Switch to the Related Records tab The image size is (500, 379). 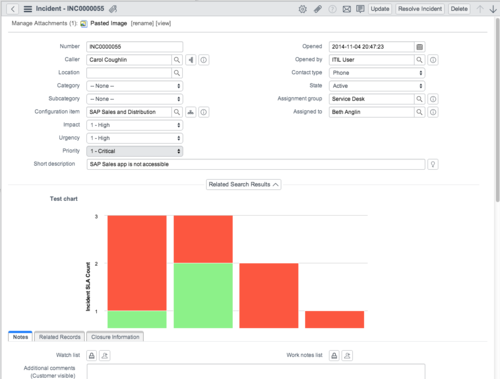coord(60,337)
